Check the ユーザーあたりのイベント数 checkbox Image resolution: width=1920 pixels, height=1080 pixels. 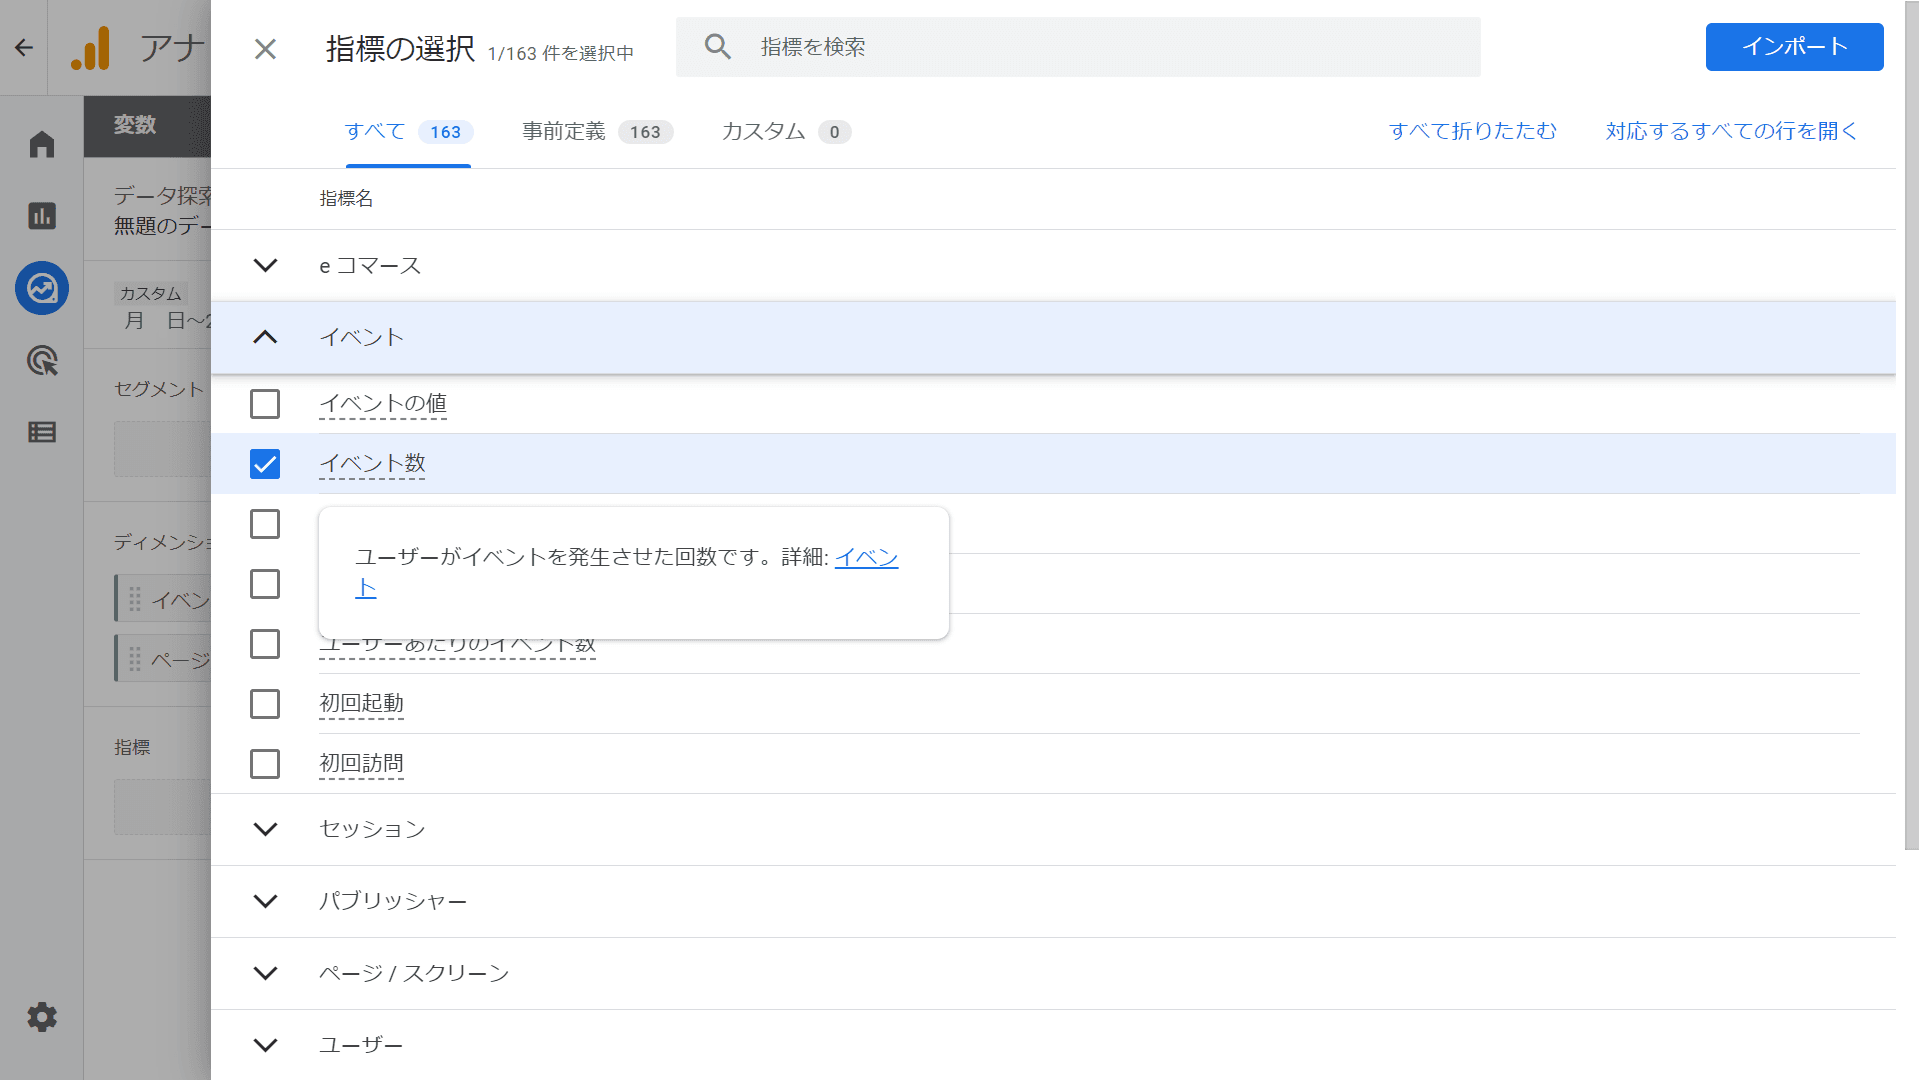(x=265, y=644)
